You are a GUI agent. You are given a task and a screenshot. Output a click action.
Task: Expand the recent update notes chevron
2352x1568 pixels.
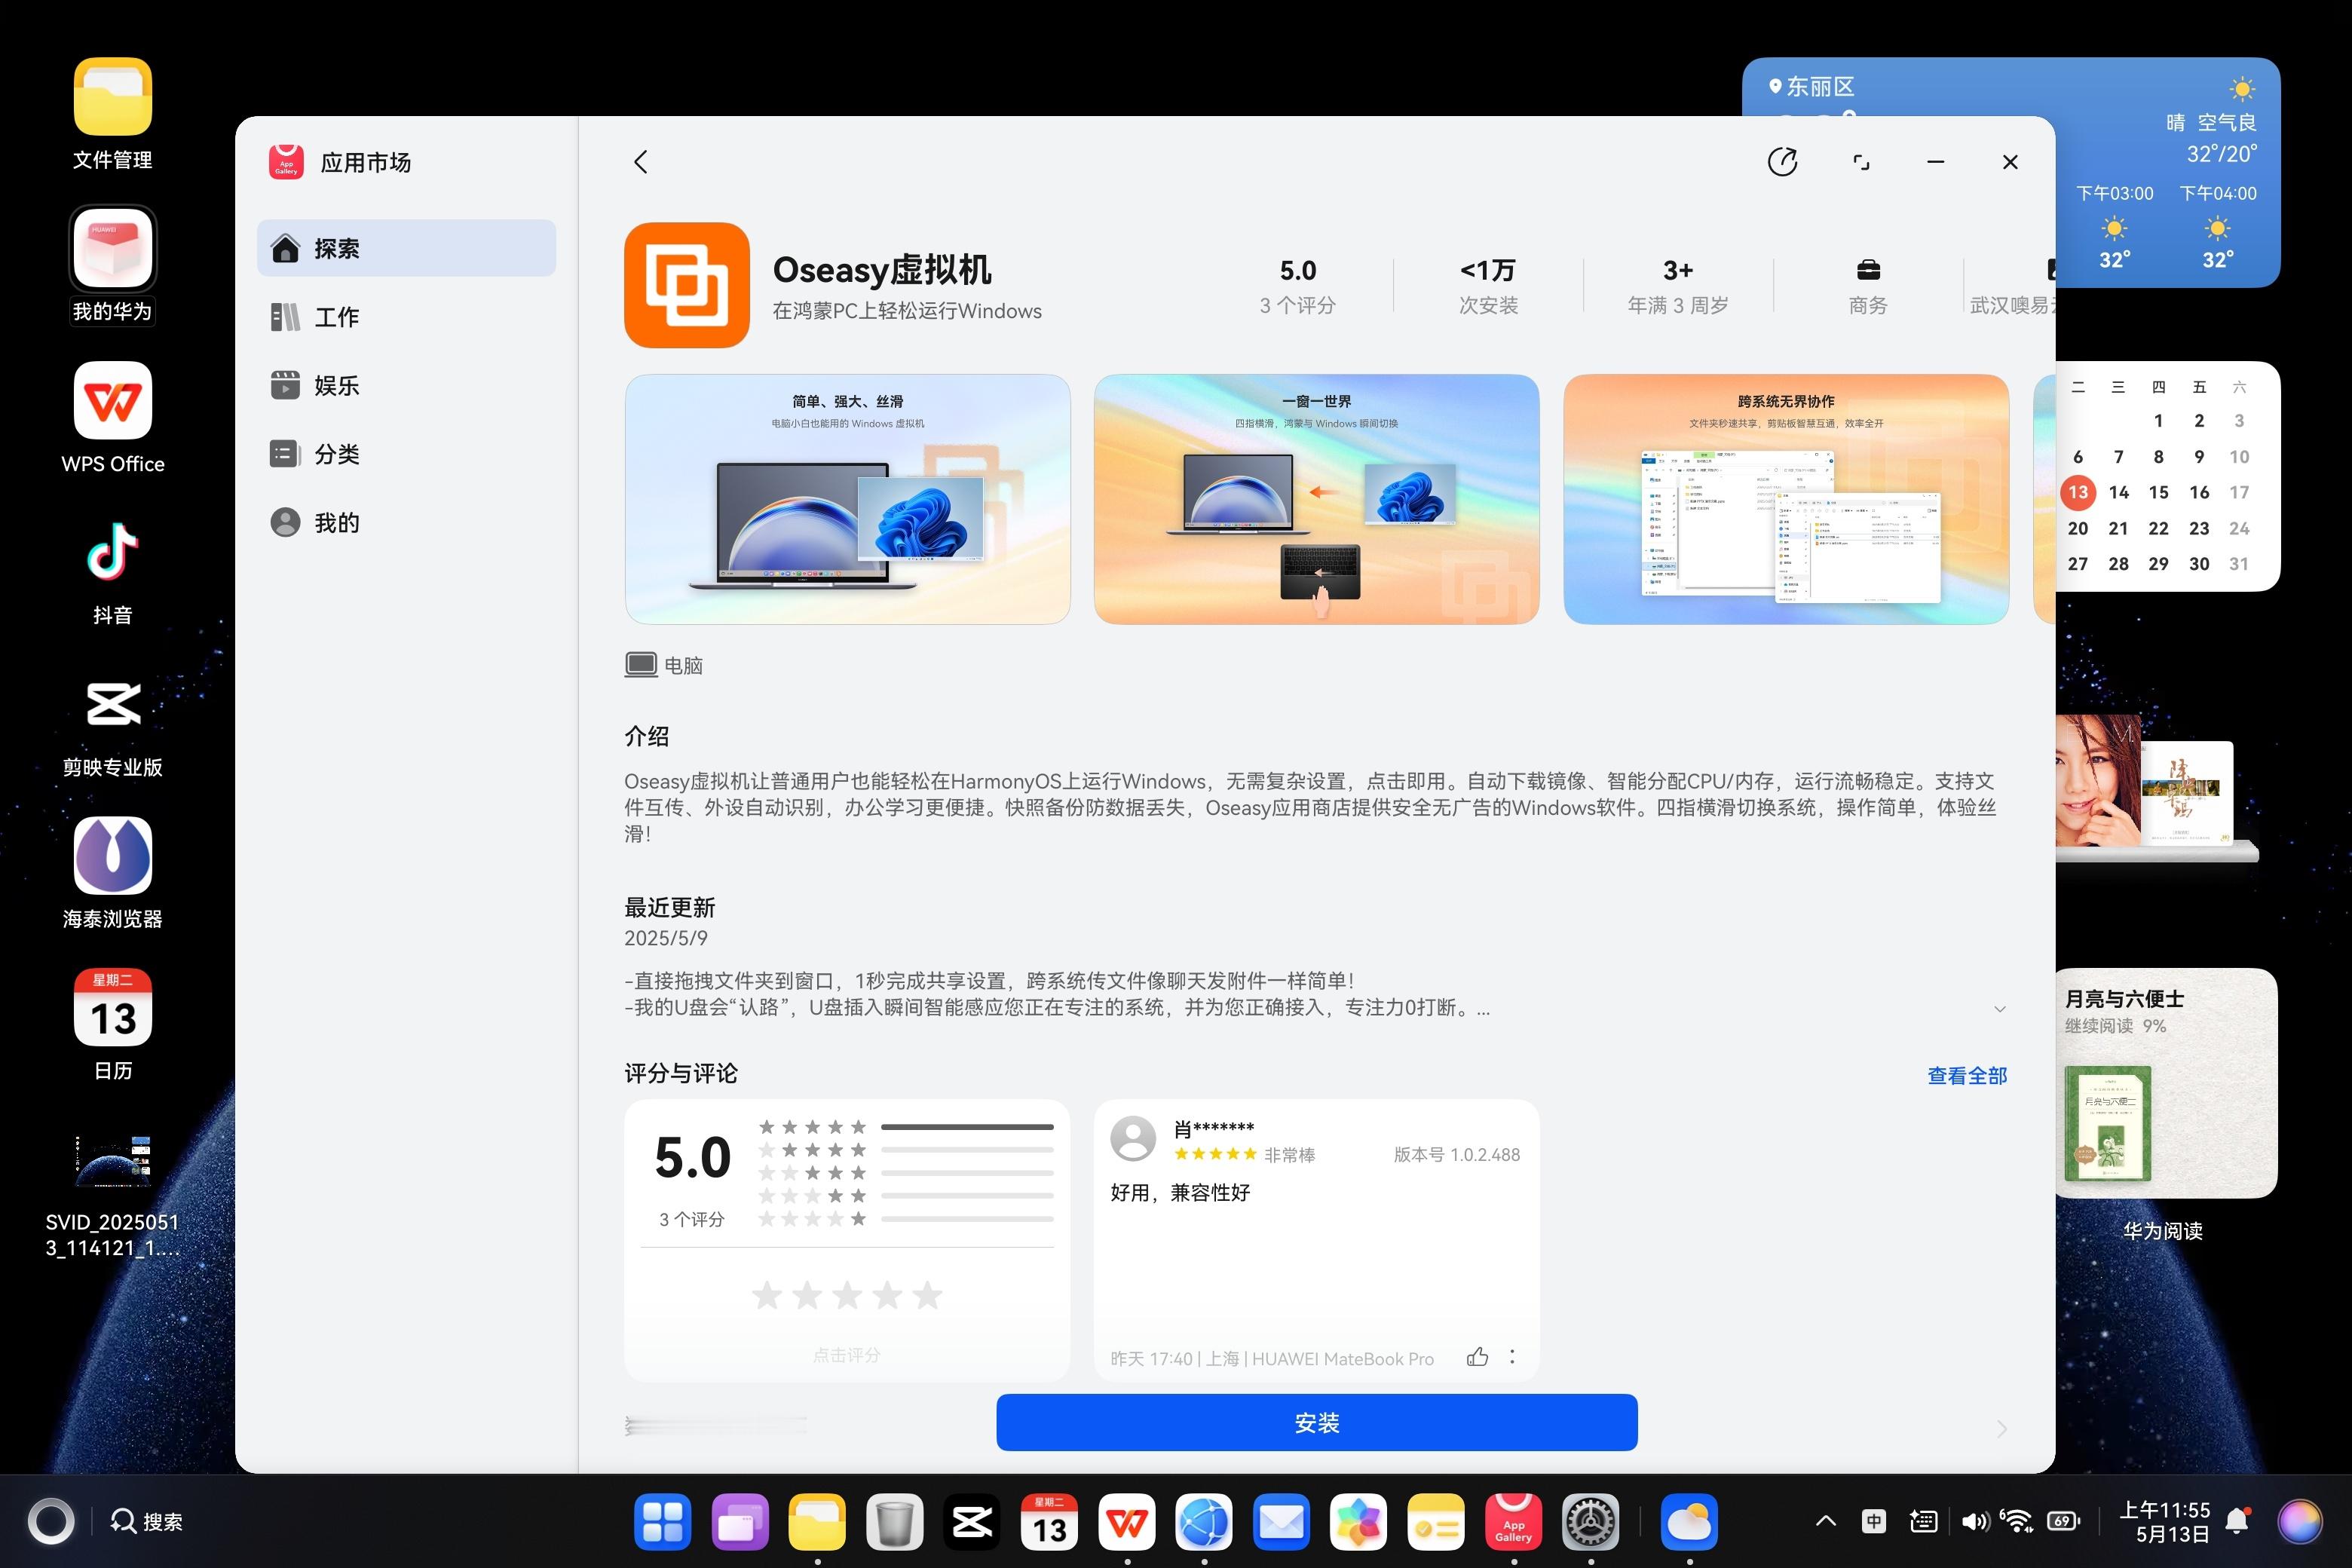coord(1999,1009)
